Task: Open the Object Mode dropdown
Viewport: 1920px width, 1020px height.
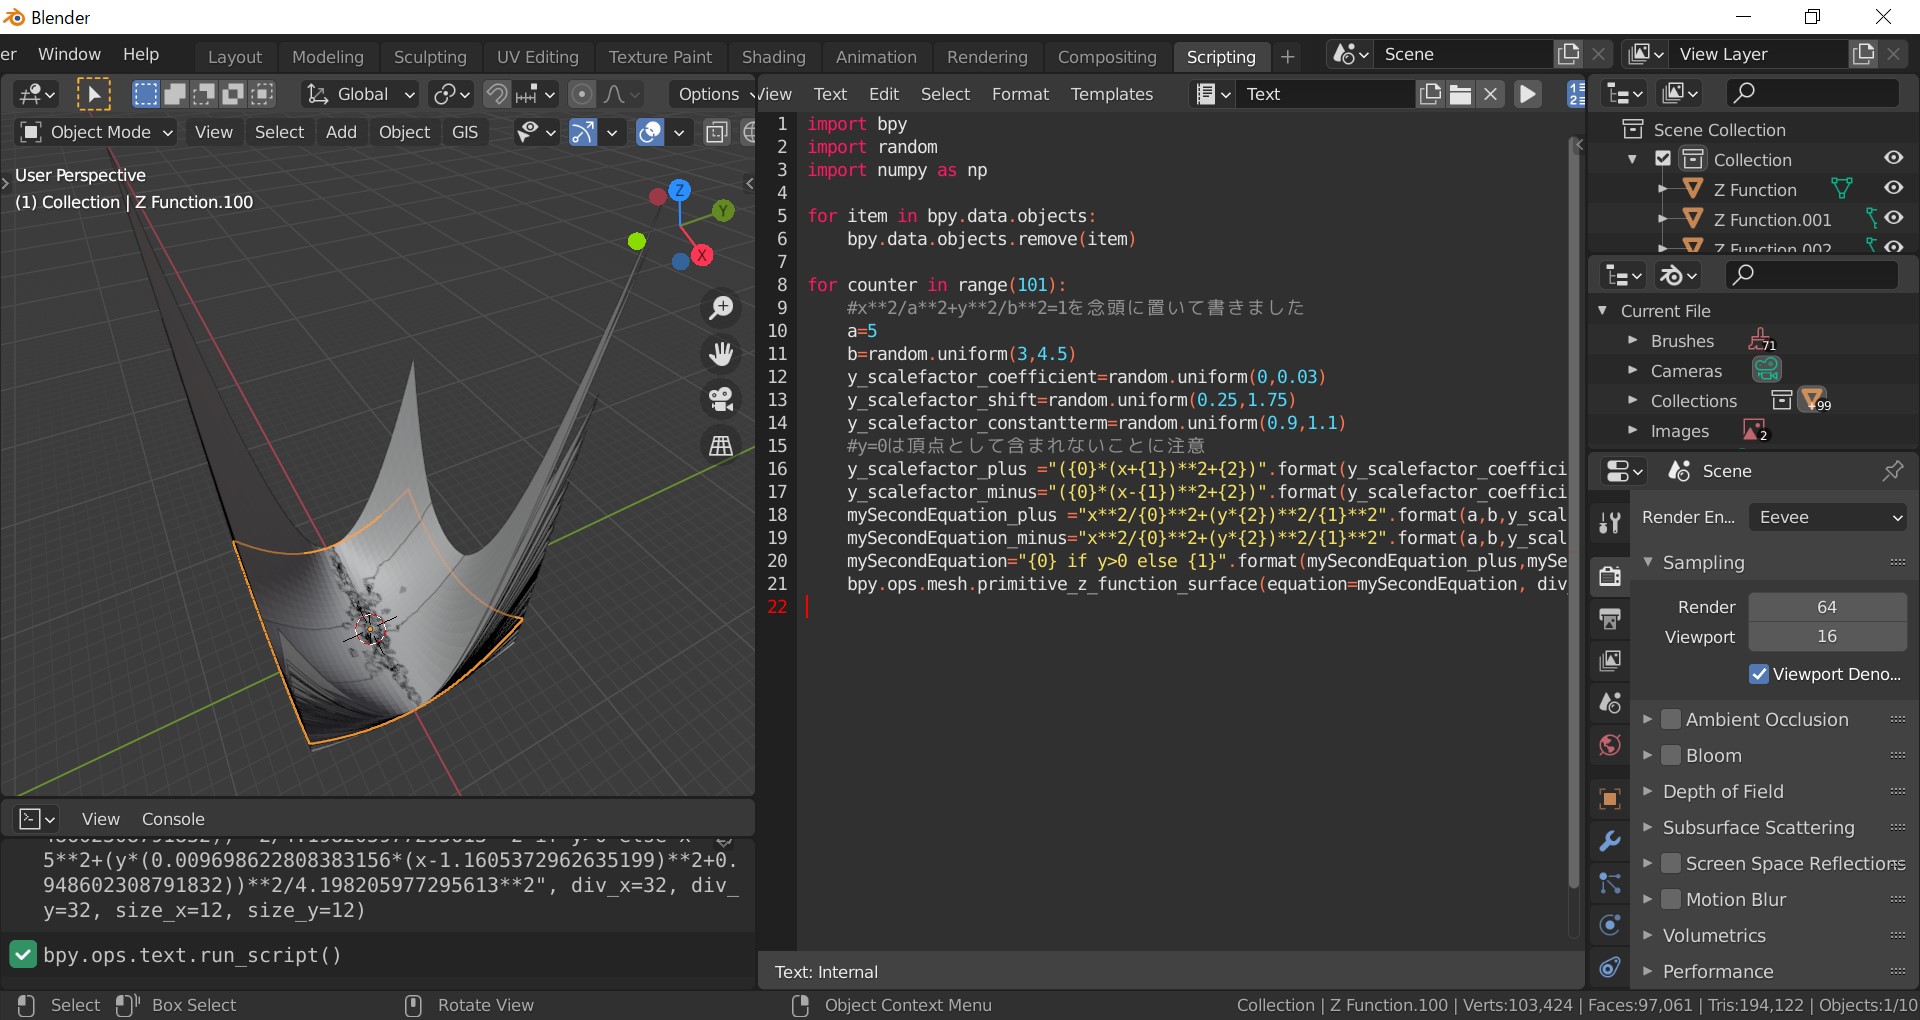Action: 97,132
